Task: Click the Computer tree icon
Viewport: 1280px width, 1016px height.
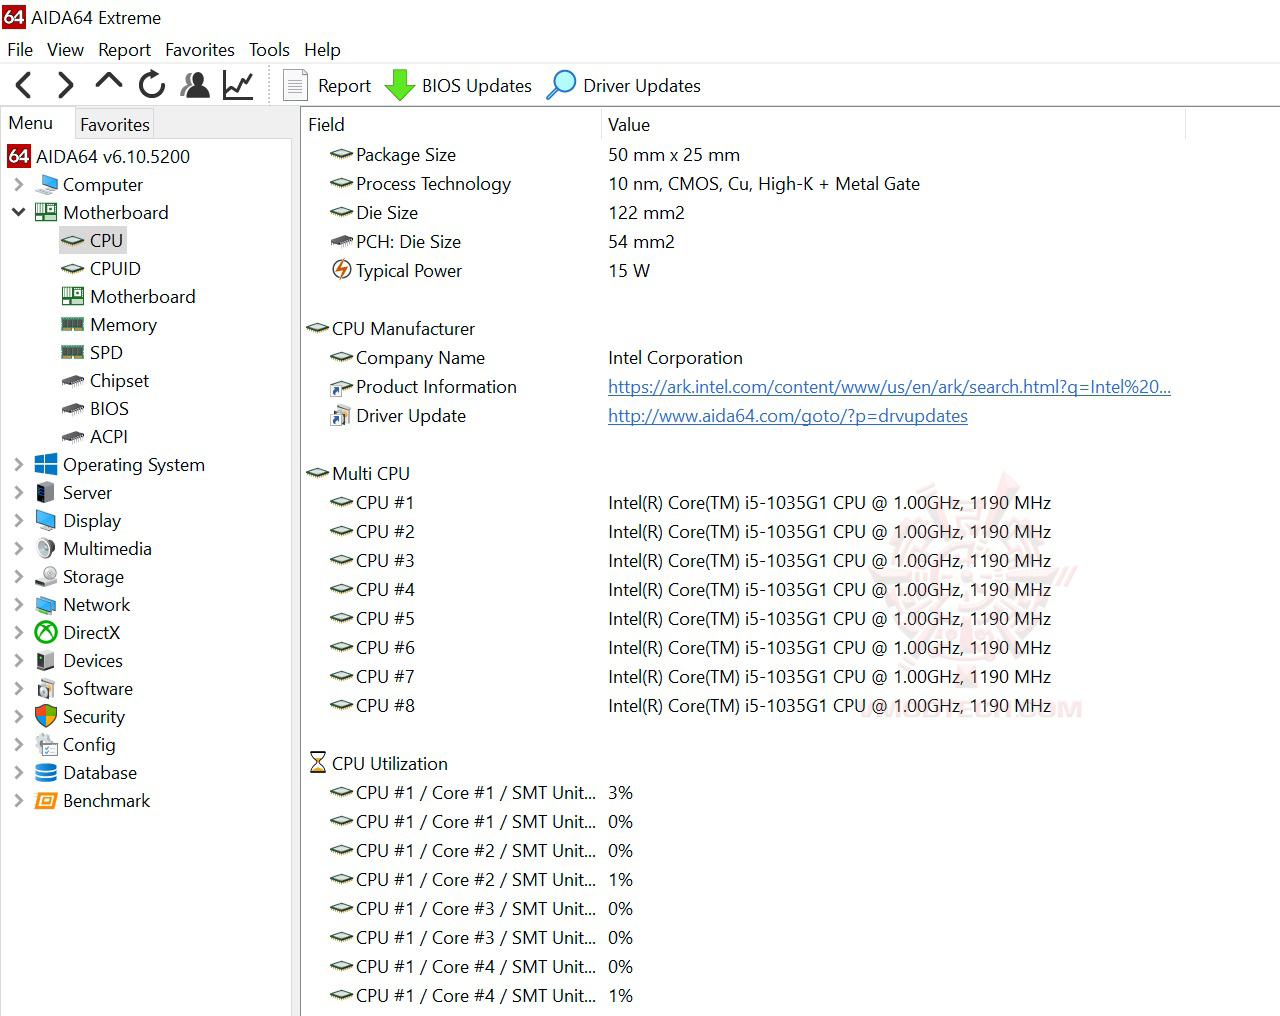Action: [x=46, y=185]
